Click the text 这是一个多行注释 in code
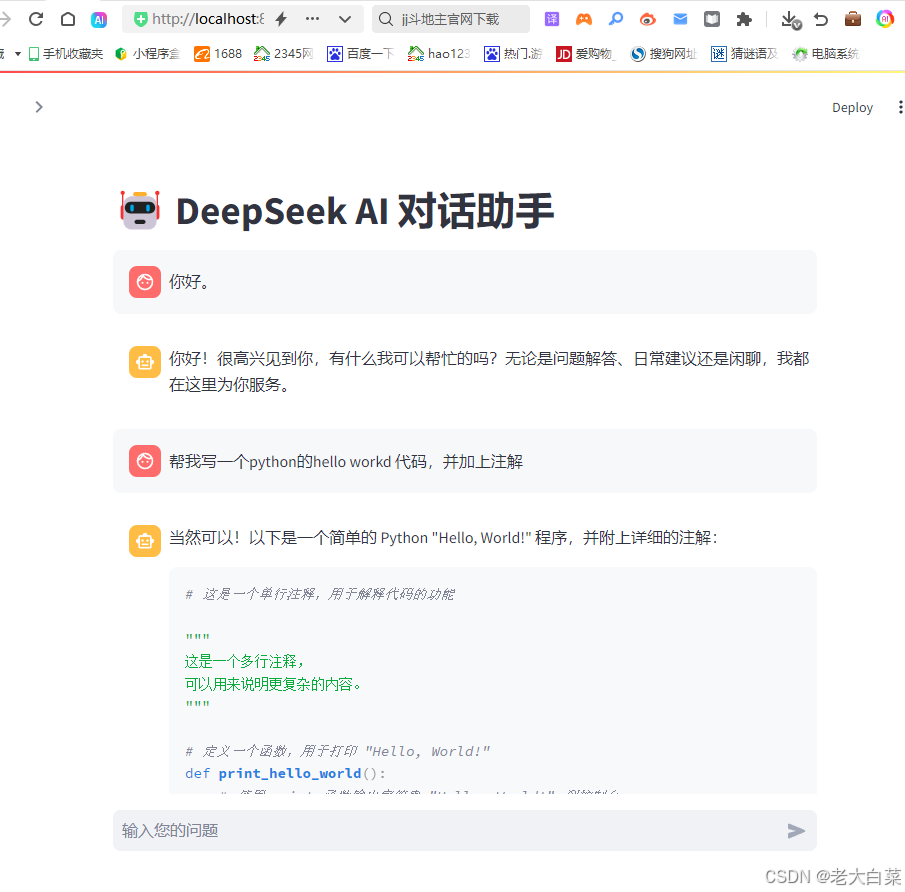This screenshot has height=892, width=905. click(244, 661)
